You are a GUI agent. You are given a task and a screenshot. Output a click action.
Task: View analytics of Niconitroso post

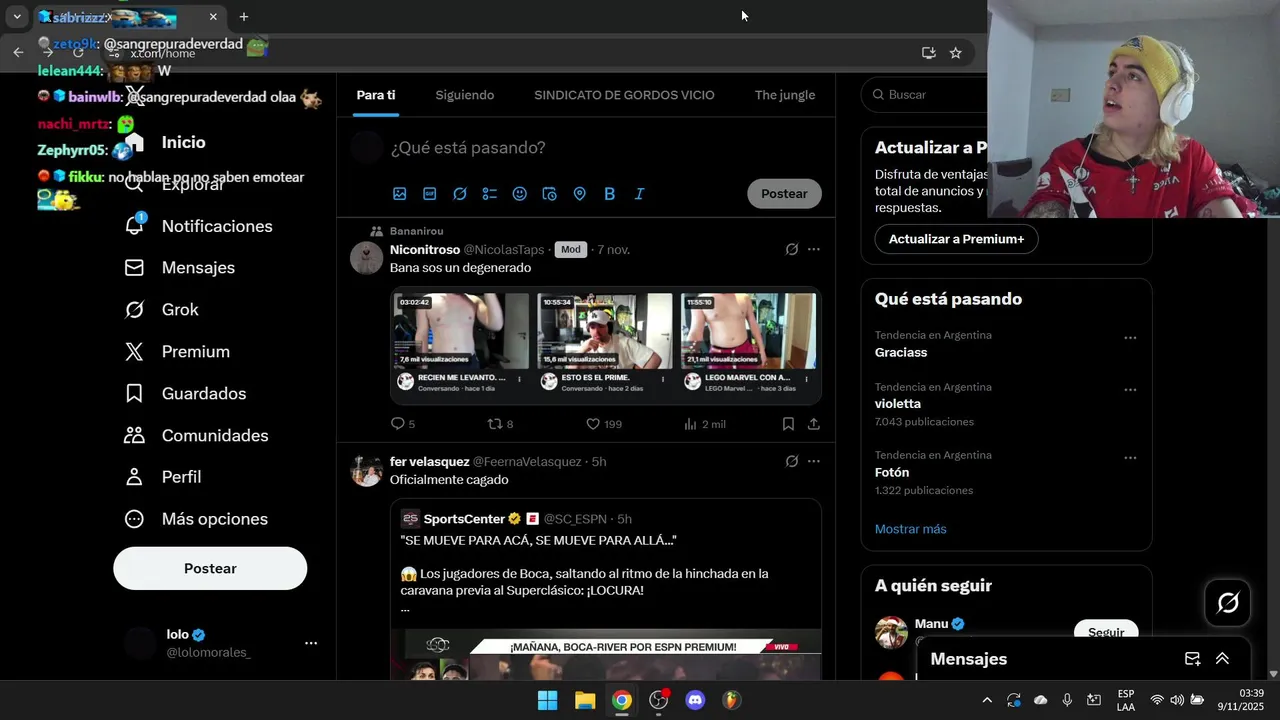pyautogui.click(x=704, y=424)
